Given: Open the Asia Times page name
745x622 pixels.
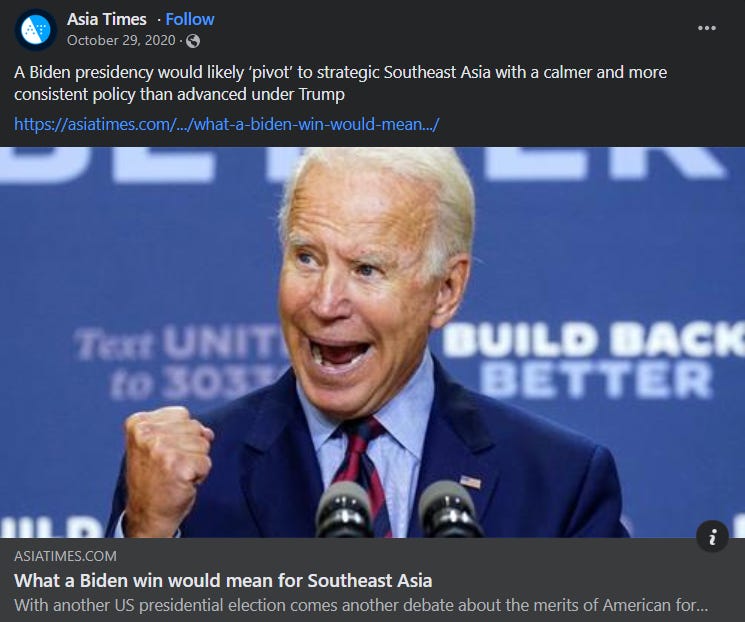Looking at the screenshot, I should (107, 19).
